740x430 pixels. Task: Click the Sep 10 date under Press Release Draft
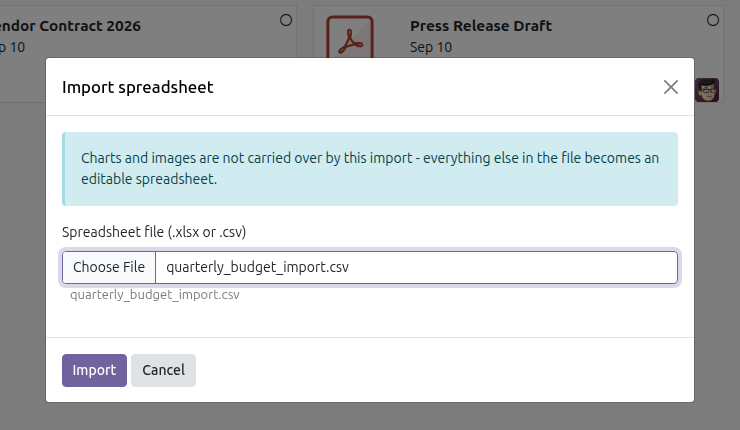(x=431, y=47)
